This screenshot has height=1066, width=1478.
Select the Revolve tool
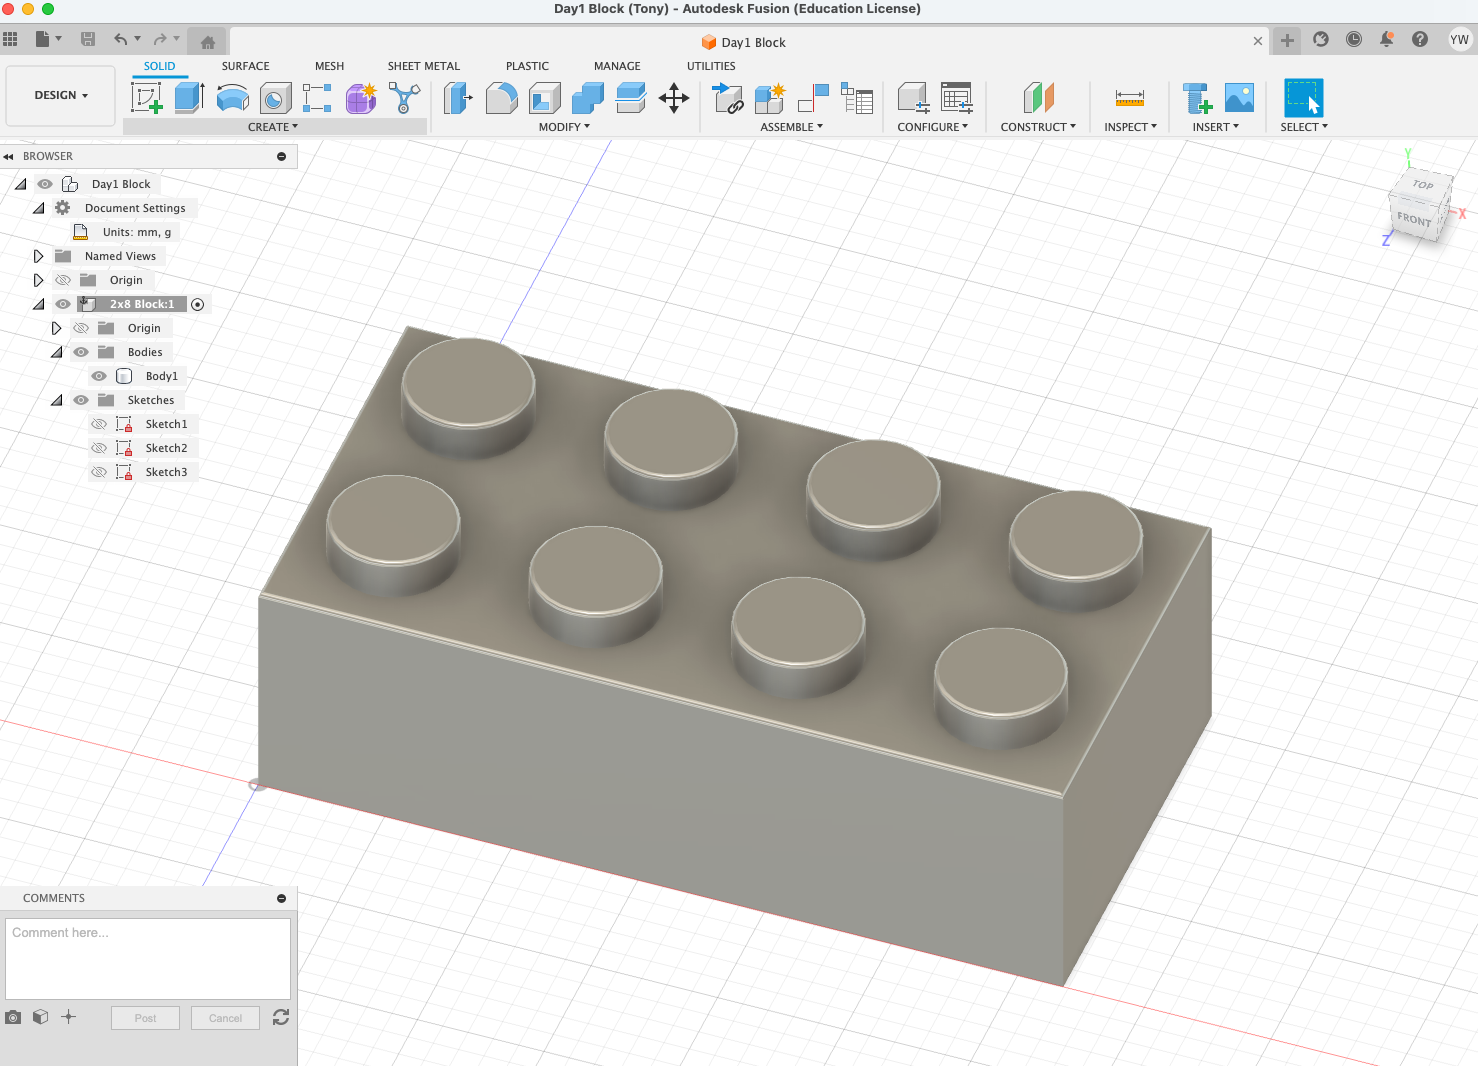pos(232,98)
